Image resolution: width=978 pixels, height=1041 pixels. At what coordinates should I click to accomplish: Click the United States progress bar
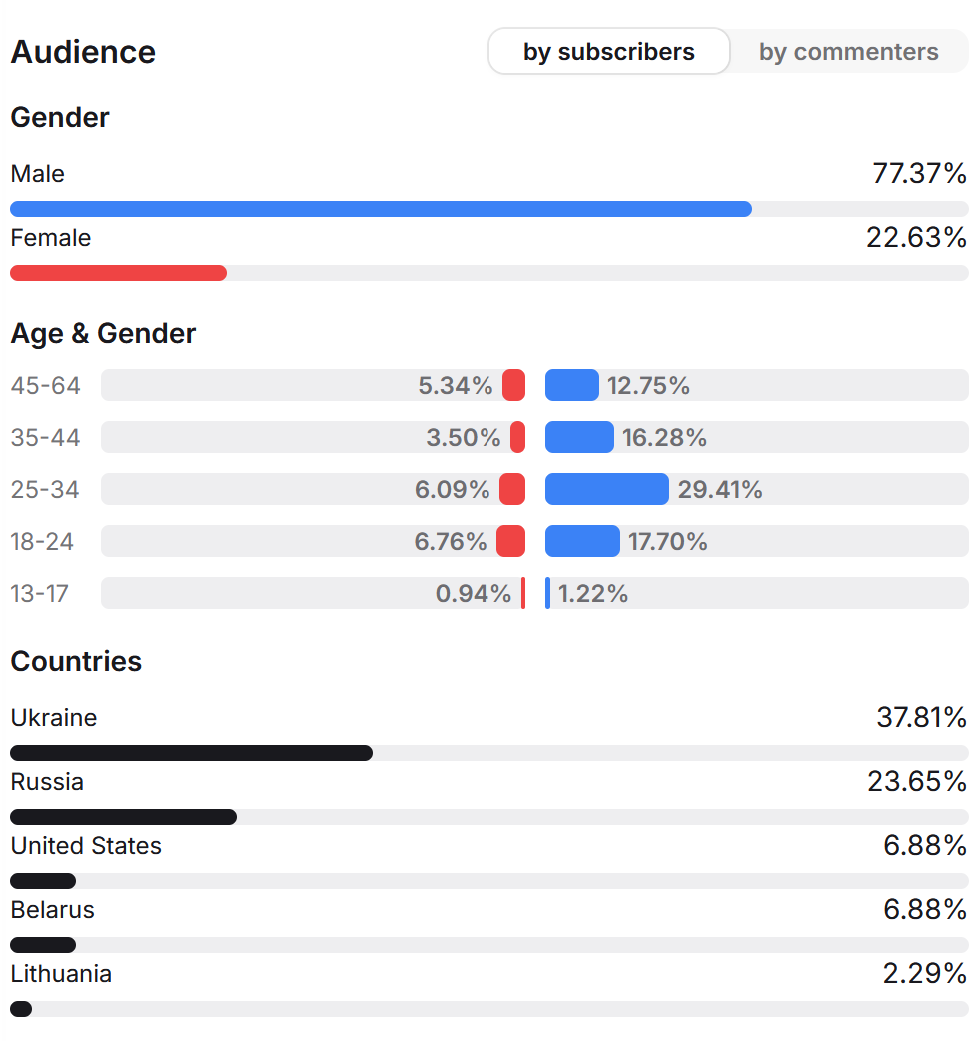(x=43, y=881)
